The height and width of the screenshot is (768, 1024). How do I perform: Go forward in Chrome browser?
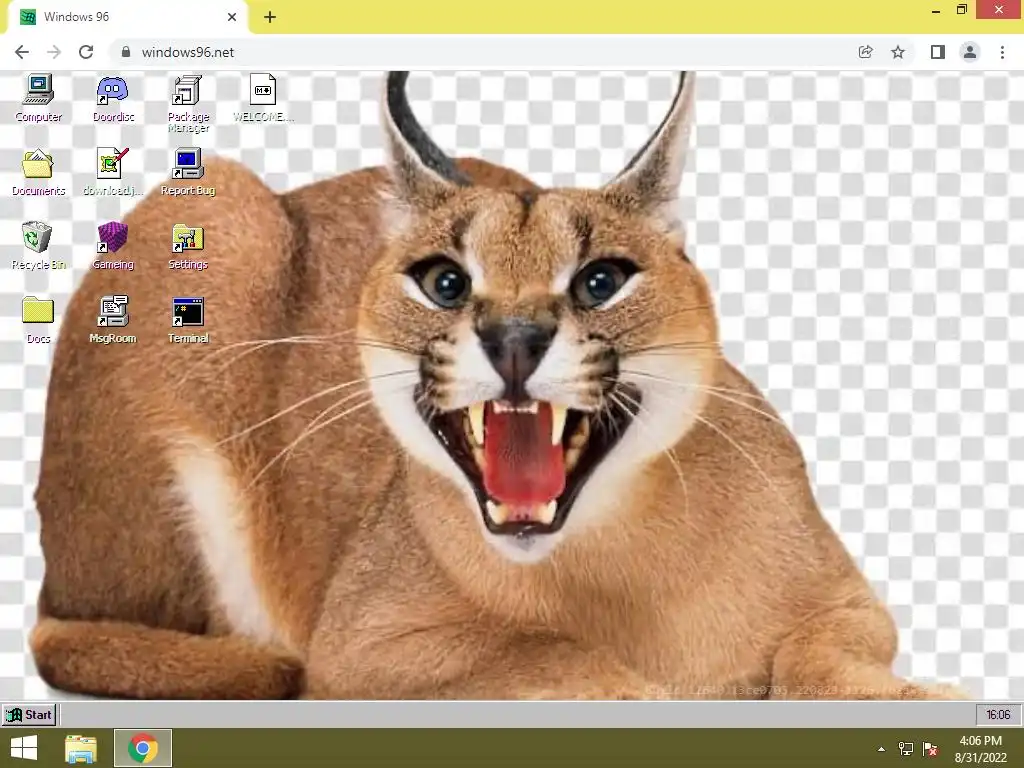point(54,52)
